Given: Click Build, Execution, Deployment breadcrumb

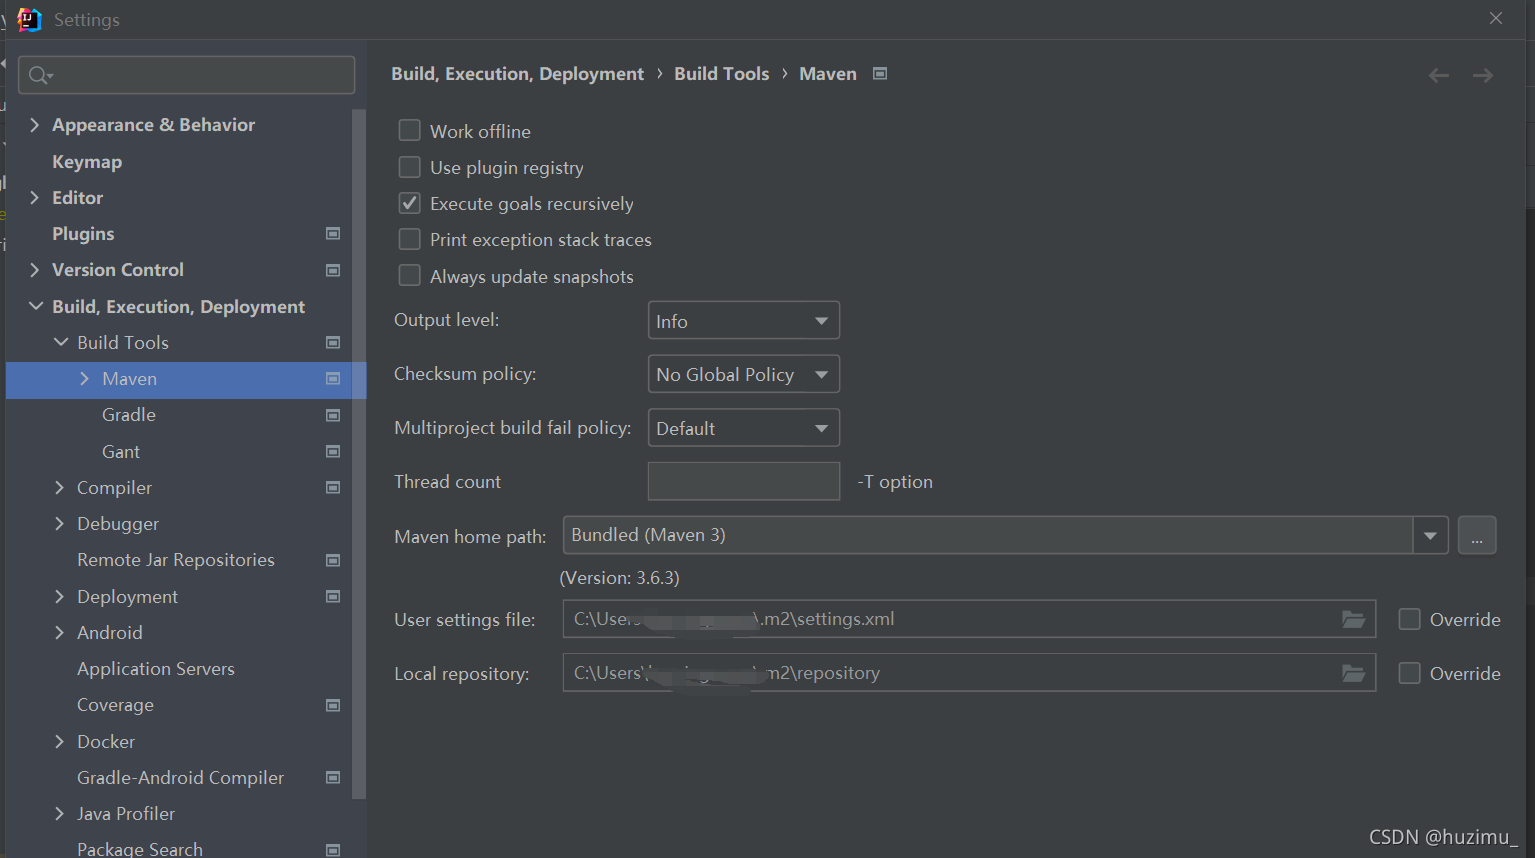Looking at the screenshot, I should click(x=517, y=74).
